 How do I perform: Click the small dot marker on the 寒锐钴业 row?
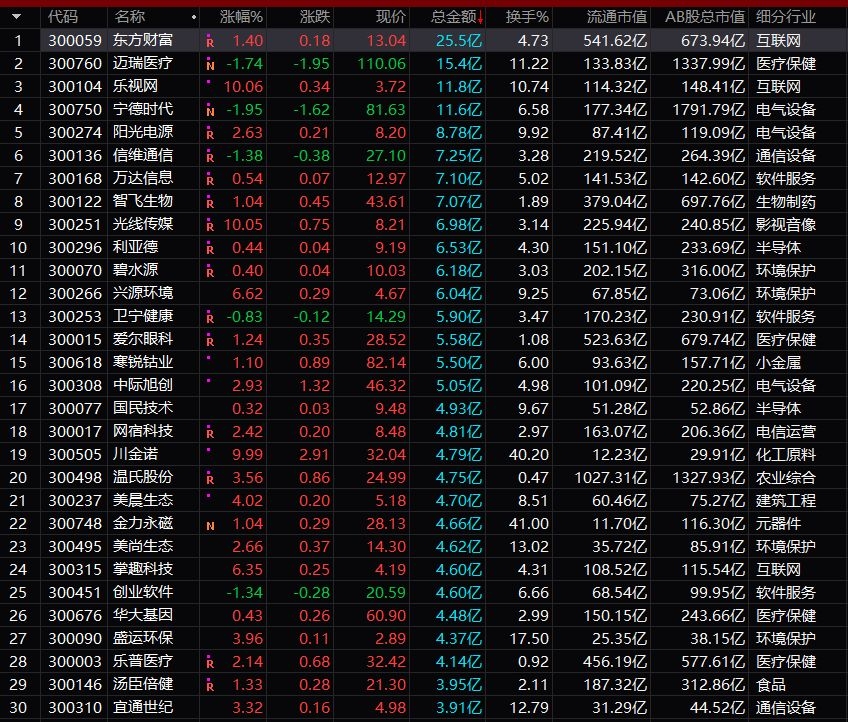click(x=208, y=357)
